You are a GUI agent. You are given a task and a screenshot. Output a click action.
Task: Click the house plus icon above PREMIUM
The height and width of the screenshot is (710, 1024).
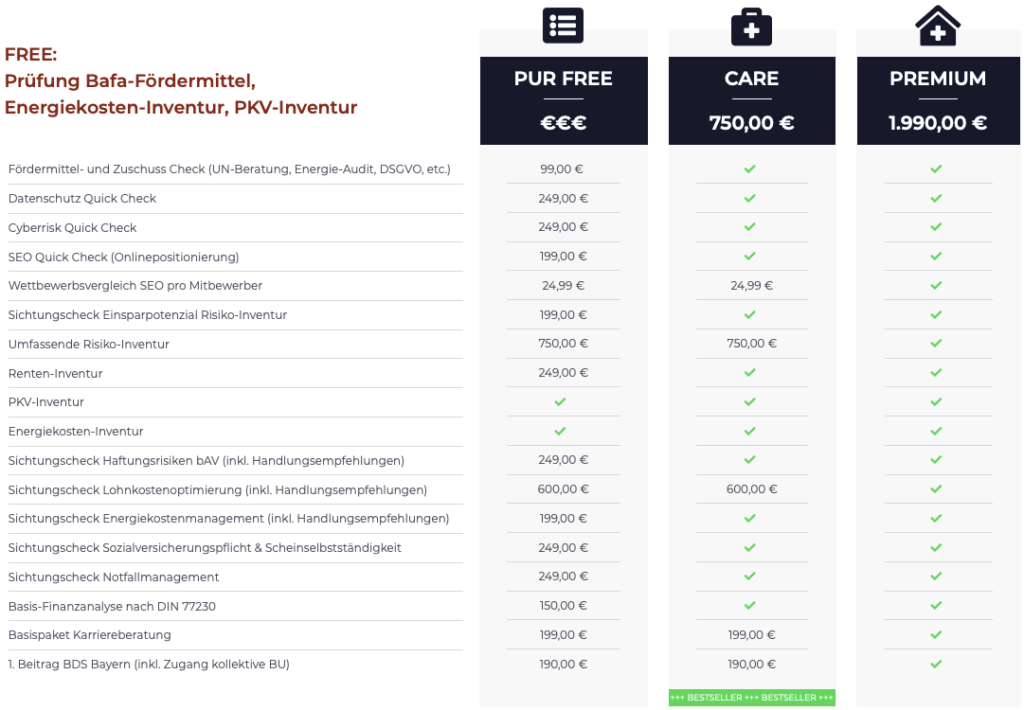pyautogui.click(x=937, y=25)
